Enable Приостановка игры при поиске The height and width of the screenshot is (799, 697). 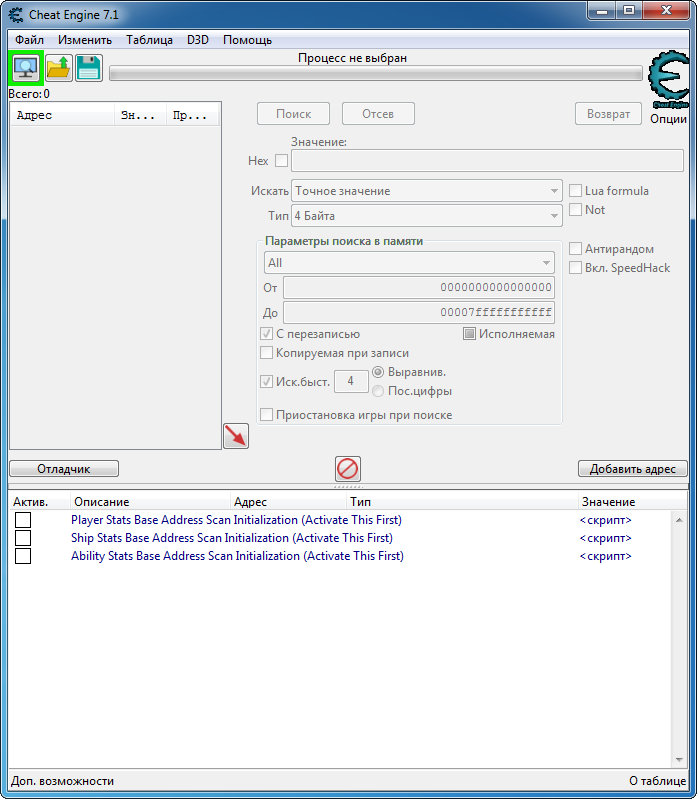(266, 415)
